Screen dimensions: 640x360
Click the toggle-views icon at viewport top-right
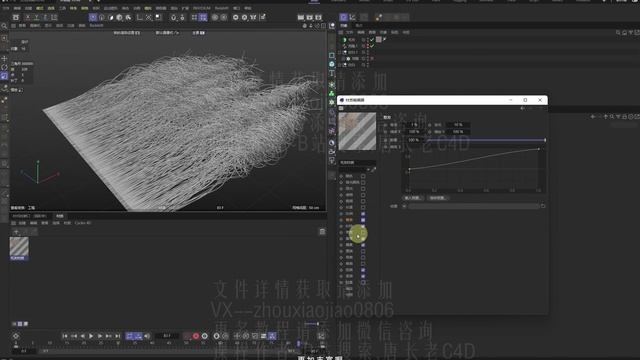[324, 26]
